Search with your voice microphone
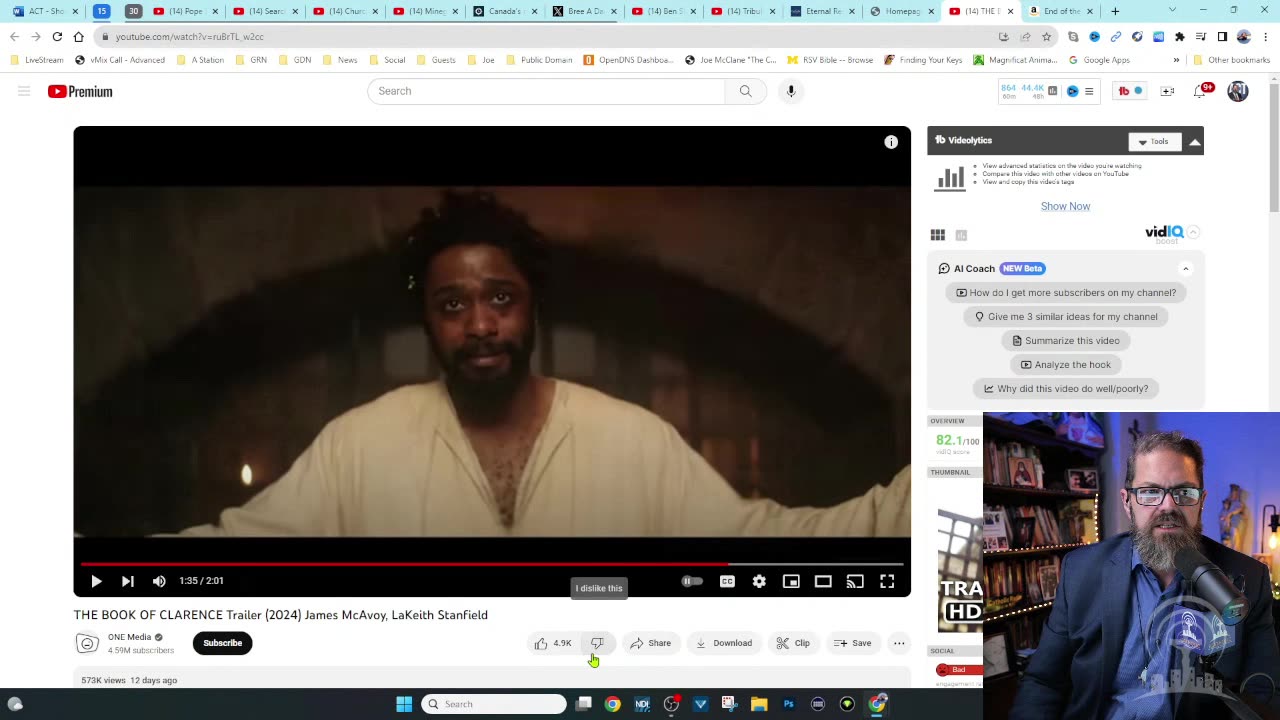The image size is (1280, 720). [x=790, y=91]
